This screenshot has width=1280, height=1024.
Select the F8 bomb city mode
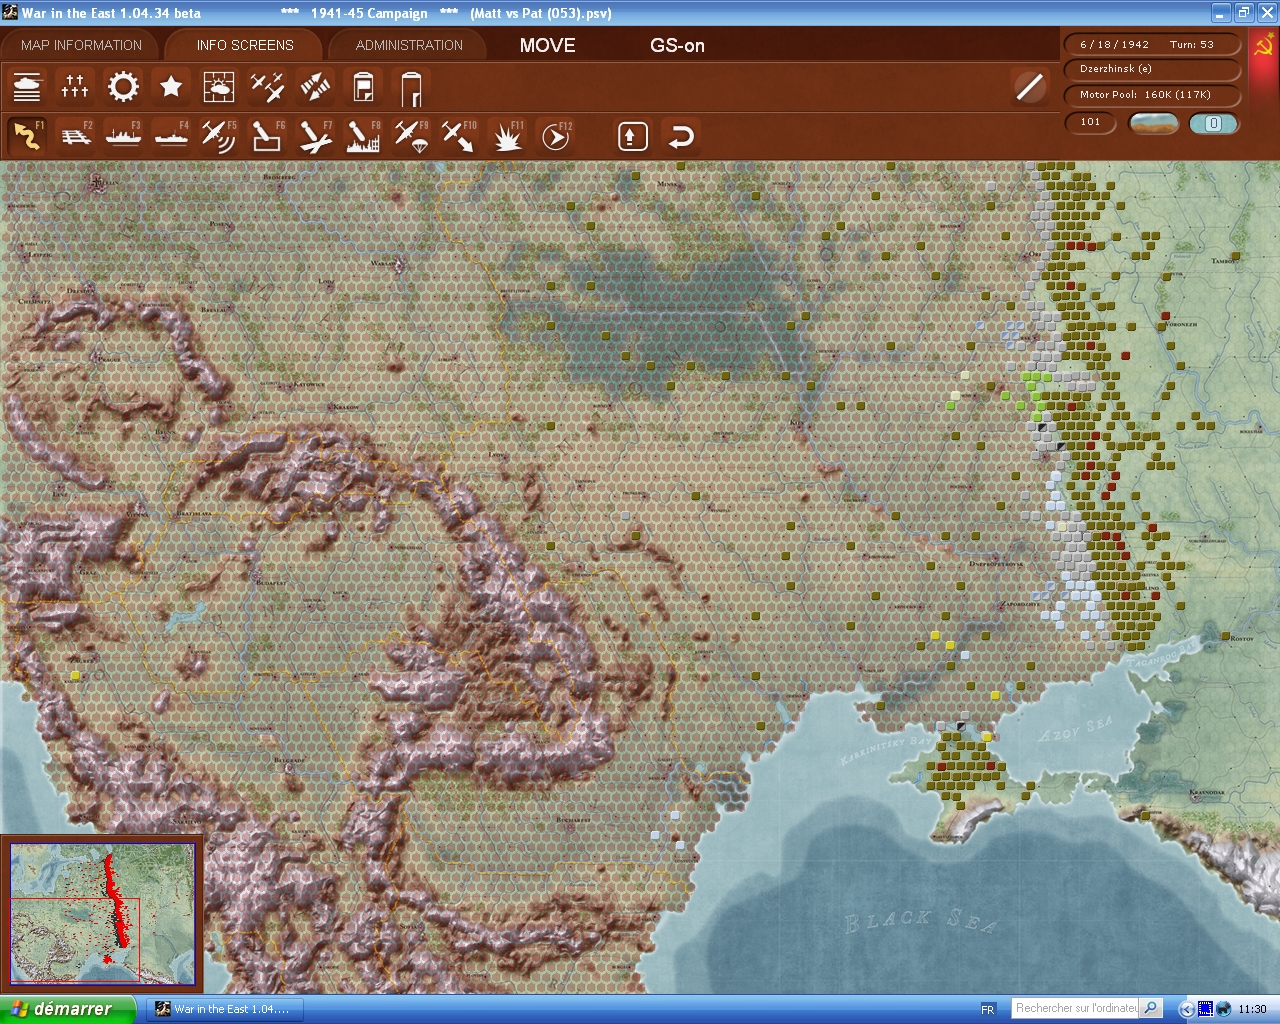pos(363,136)
